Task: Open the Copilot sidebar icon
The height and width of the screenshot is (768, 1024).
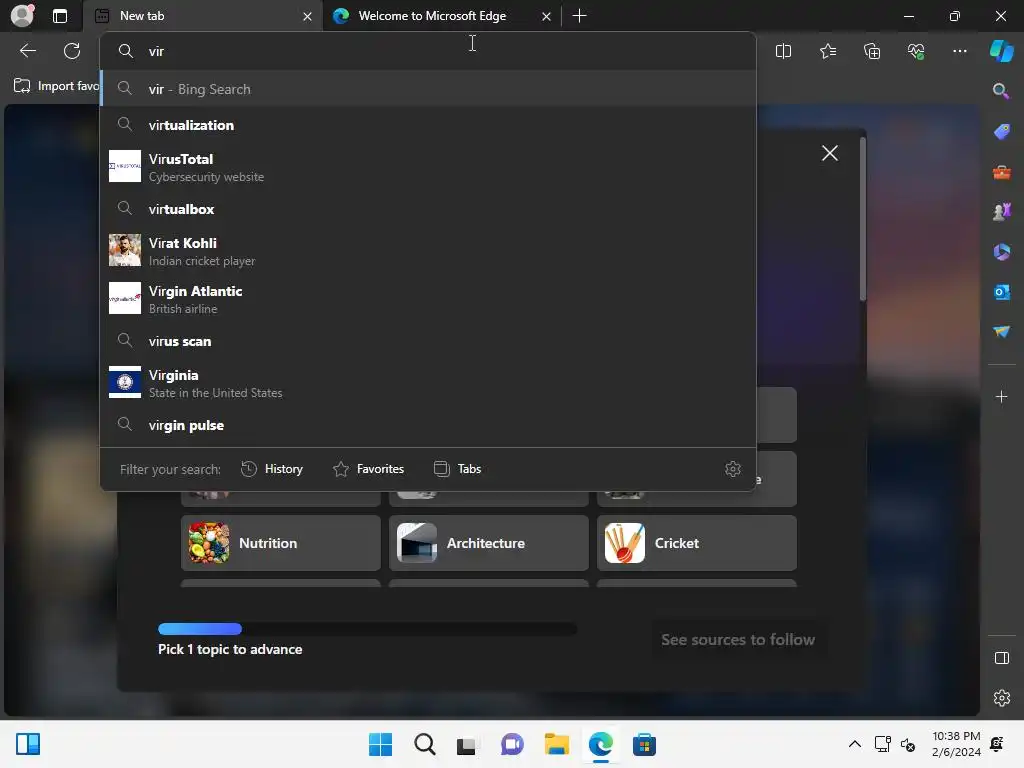Action: 1001,51
